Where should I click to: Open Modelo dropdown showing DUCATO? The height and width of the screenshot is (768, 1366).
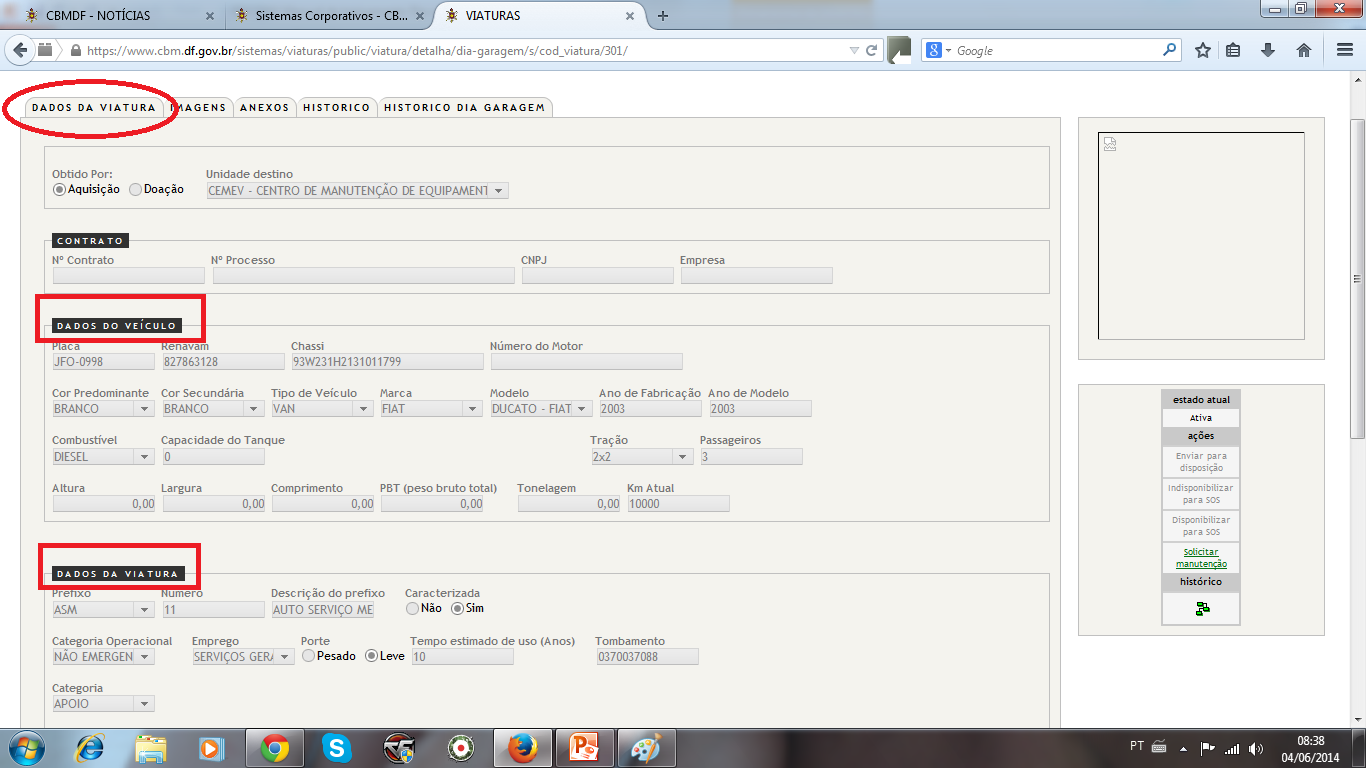pos(541,409)
